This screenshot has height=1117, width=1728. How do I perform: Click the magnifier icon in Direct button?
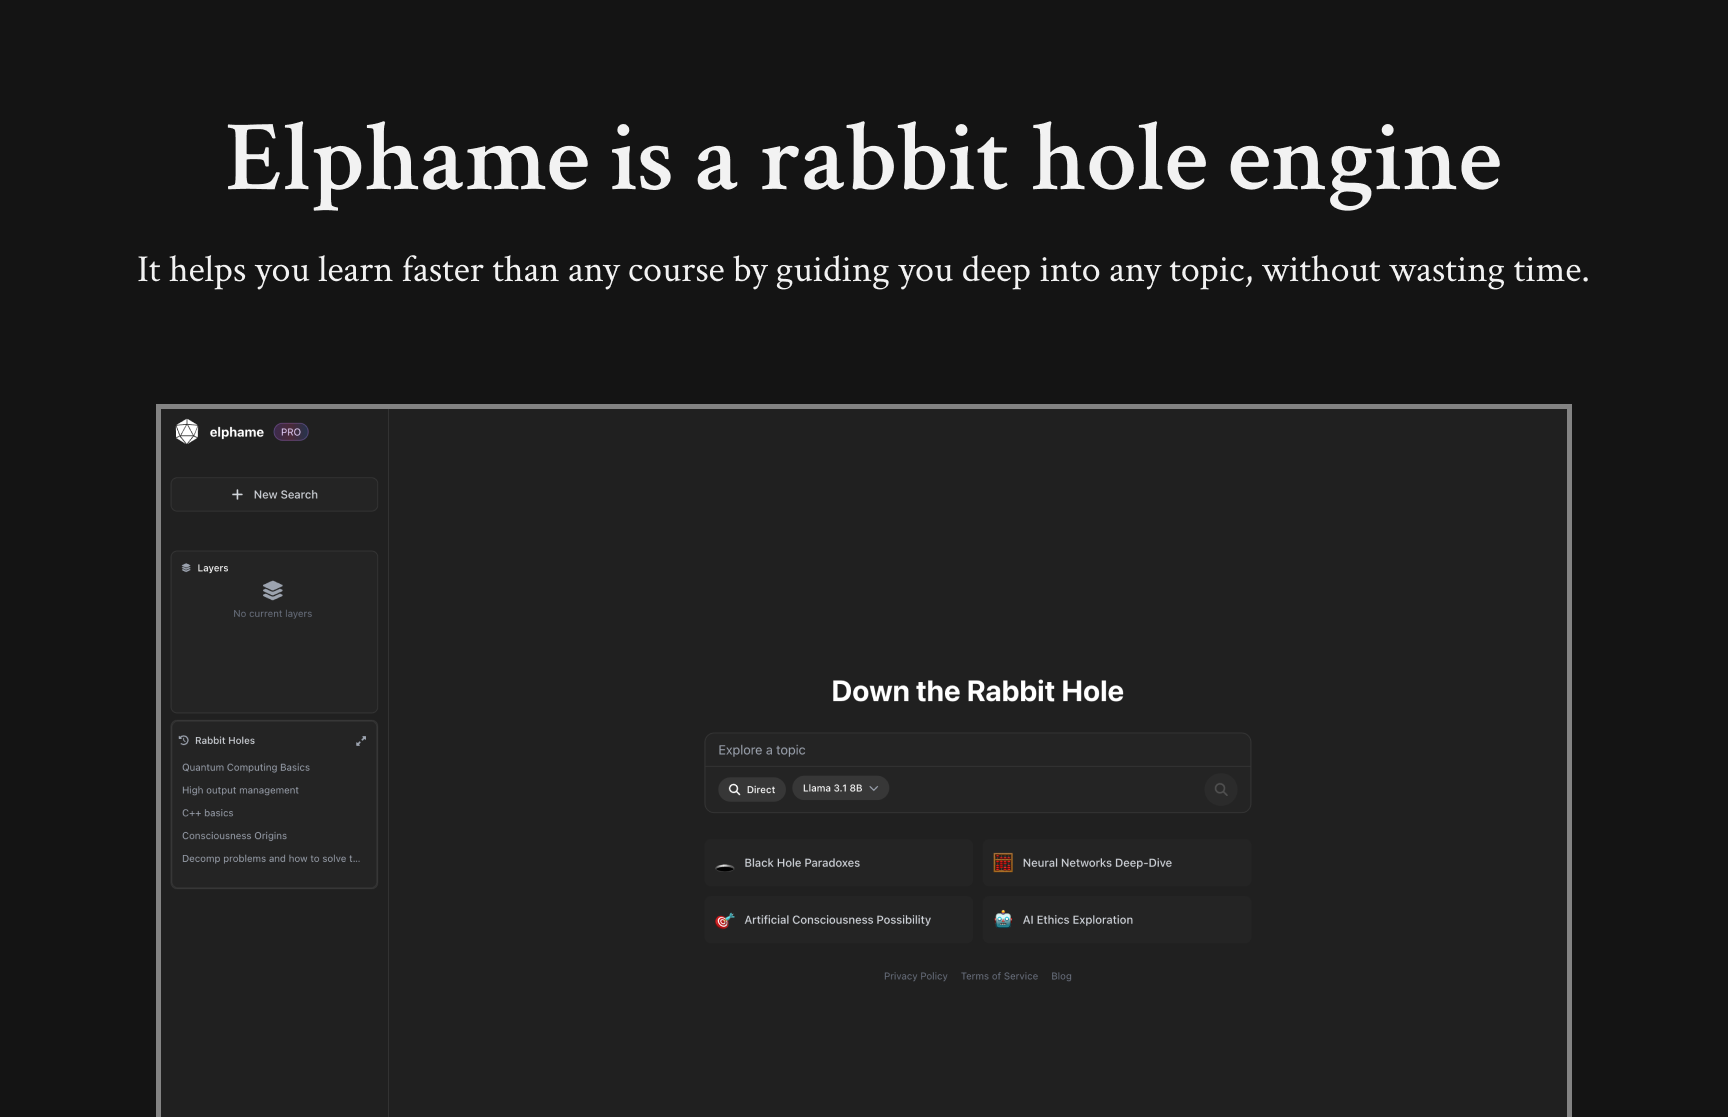734,789
